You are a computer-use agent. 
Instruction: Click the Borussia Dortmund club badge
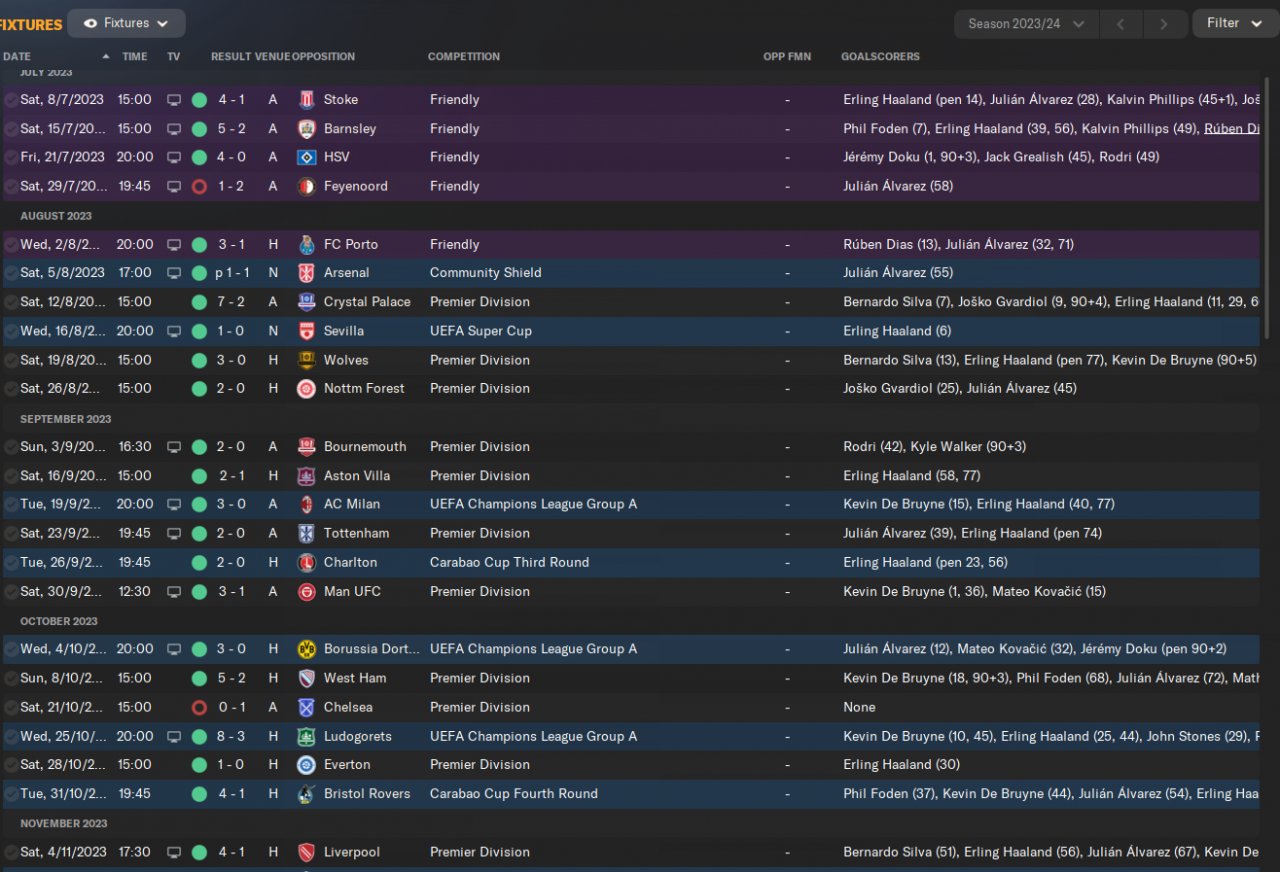click(x=306, y=650)
